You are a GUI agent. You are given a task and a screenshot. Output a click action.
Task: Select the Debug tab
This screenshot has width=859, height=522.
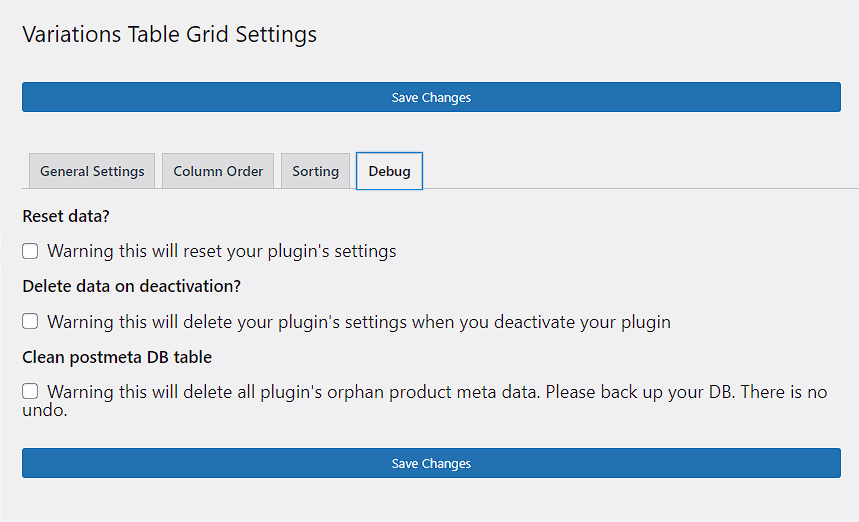(389, 171)
